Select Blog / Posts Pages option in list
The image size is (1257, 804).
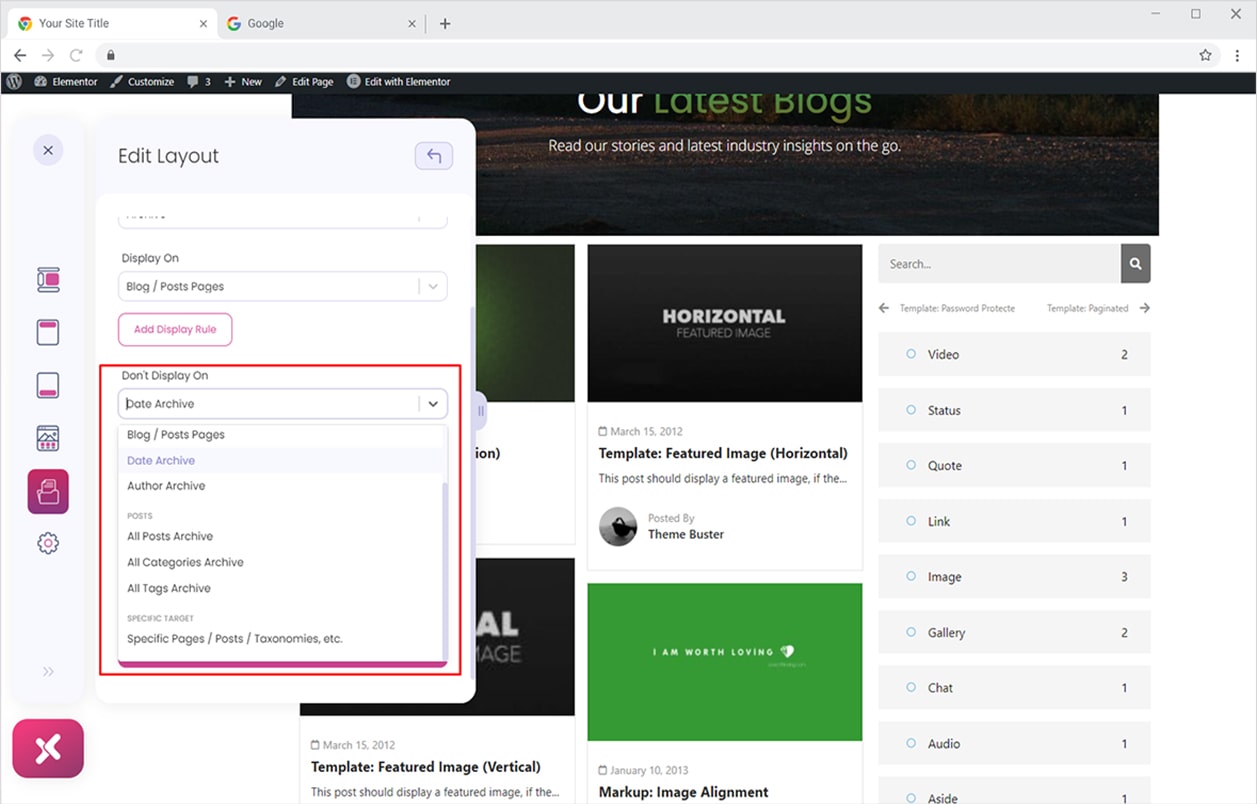click(x=281, y=435)
